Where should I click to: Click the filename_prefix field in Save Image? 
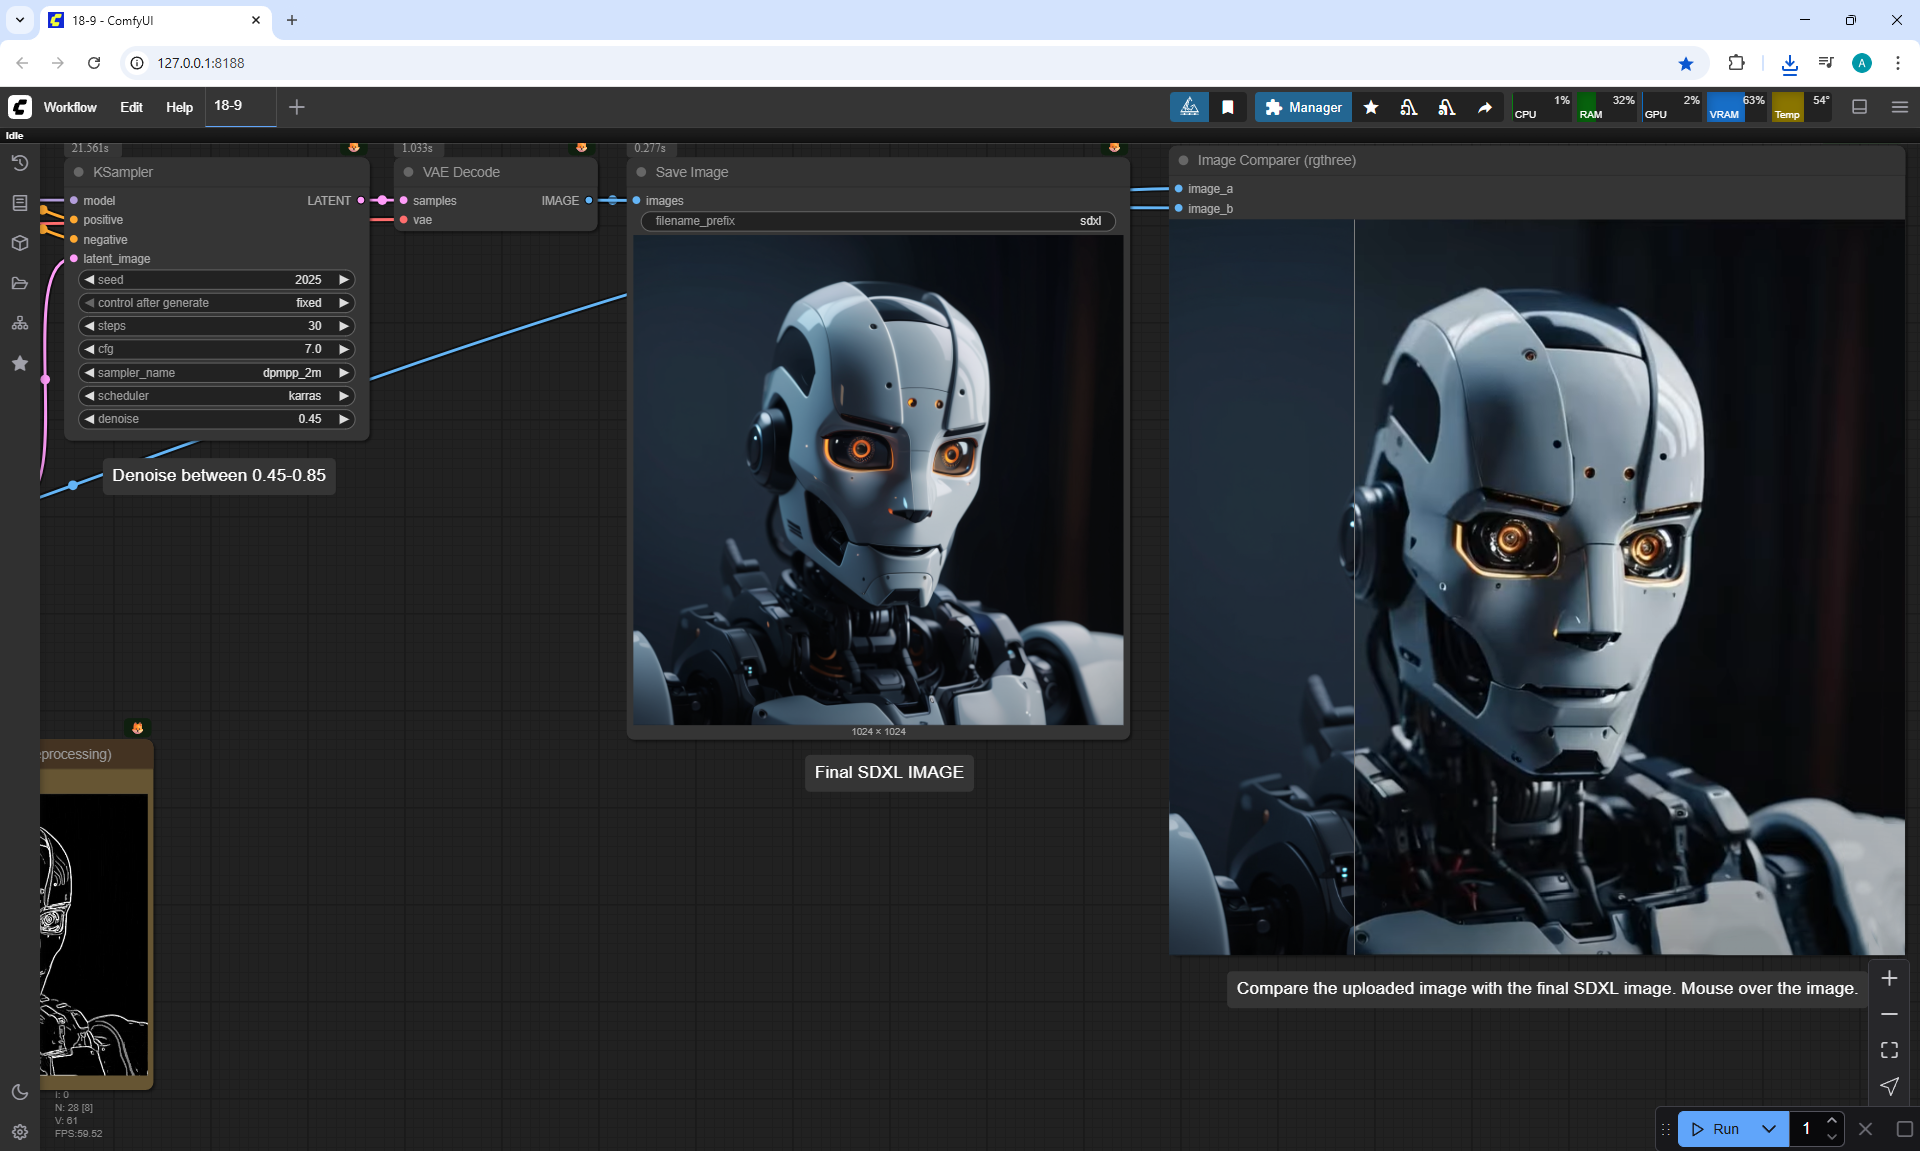[x=877, y=221]
